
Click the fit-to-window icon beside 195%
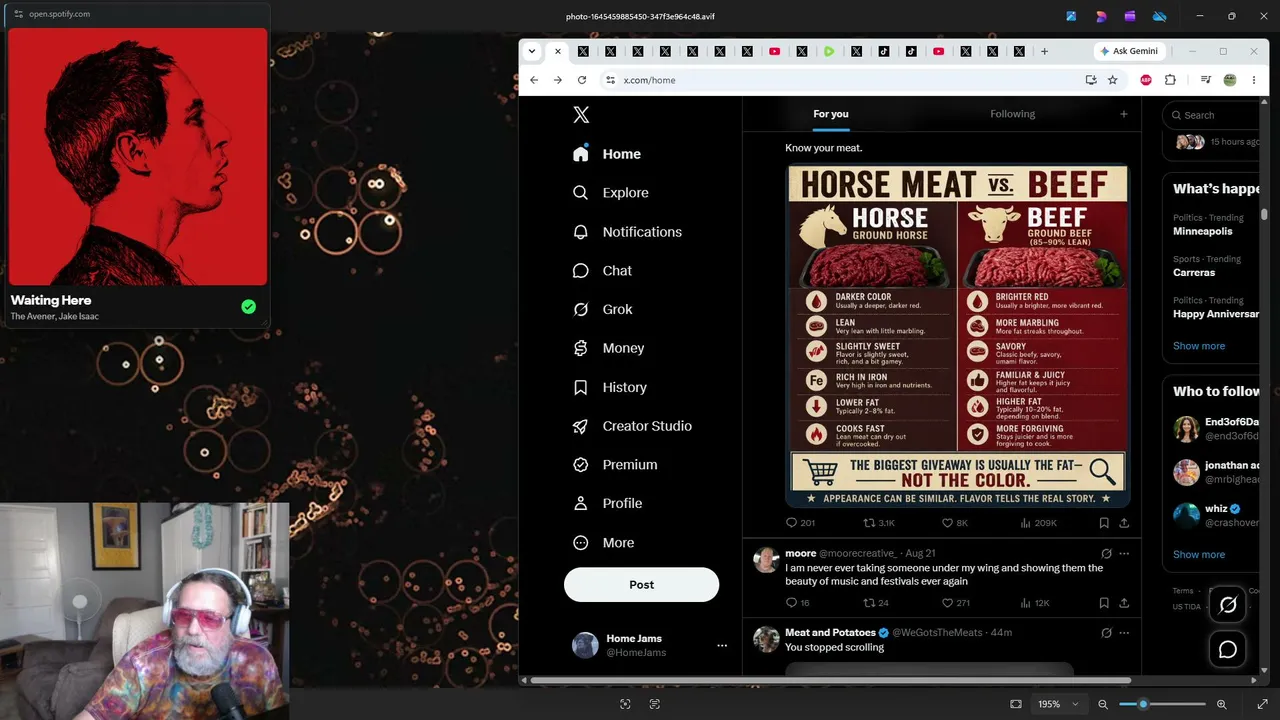(1016, 704)
